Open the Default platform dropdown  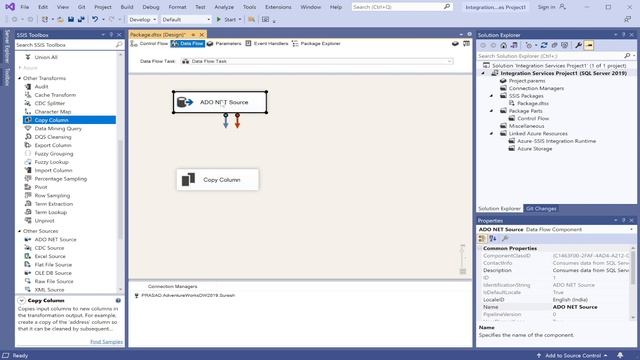[186, 19]
